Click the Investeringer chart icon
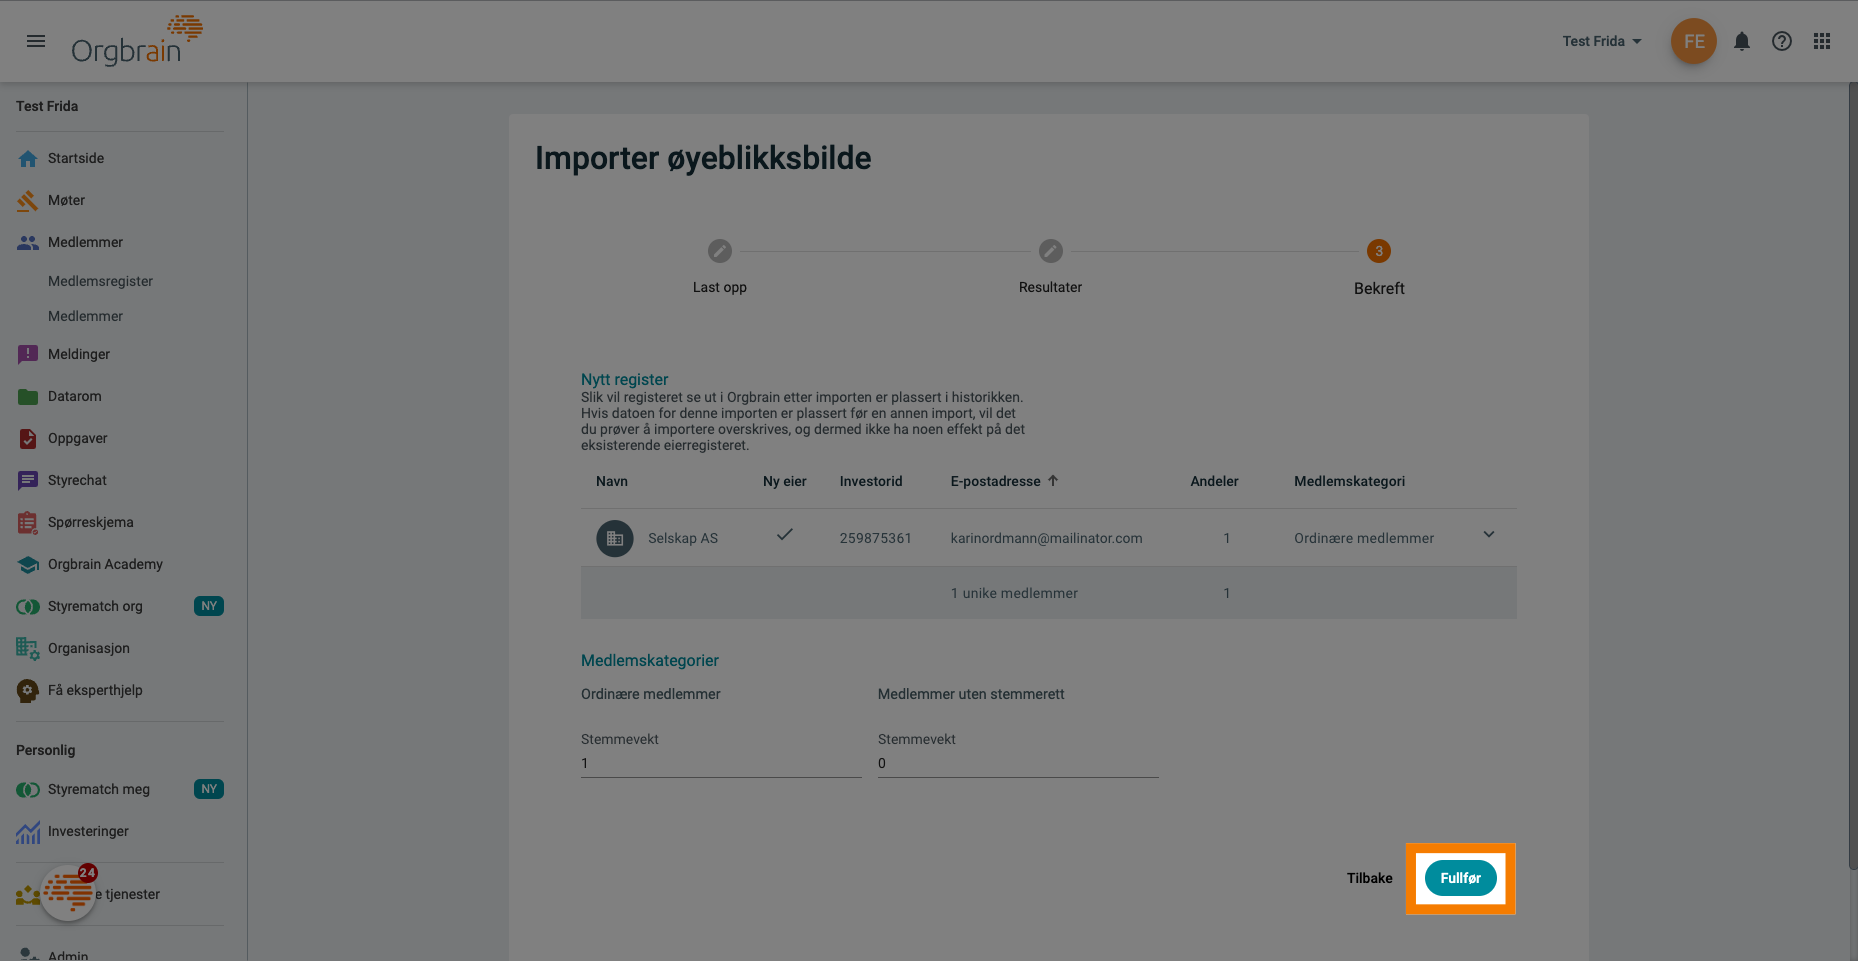The height and width of the screenshot is (961, 1858). (x=28, y=831)
